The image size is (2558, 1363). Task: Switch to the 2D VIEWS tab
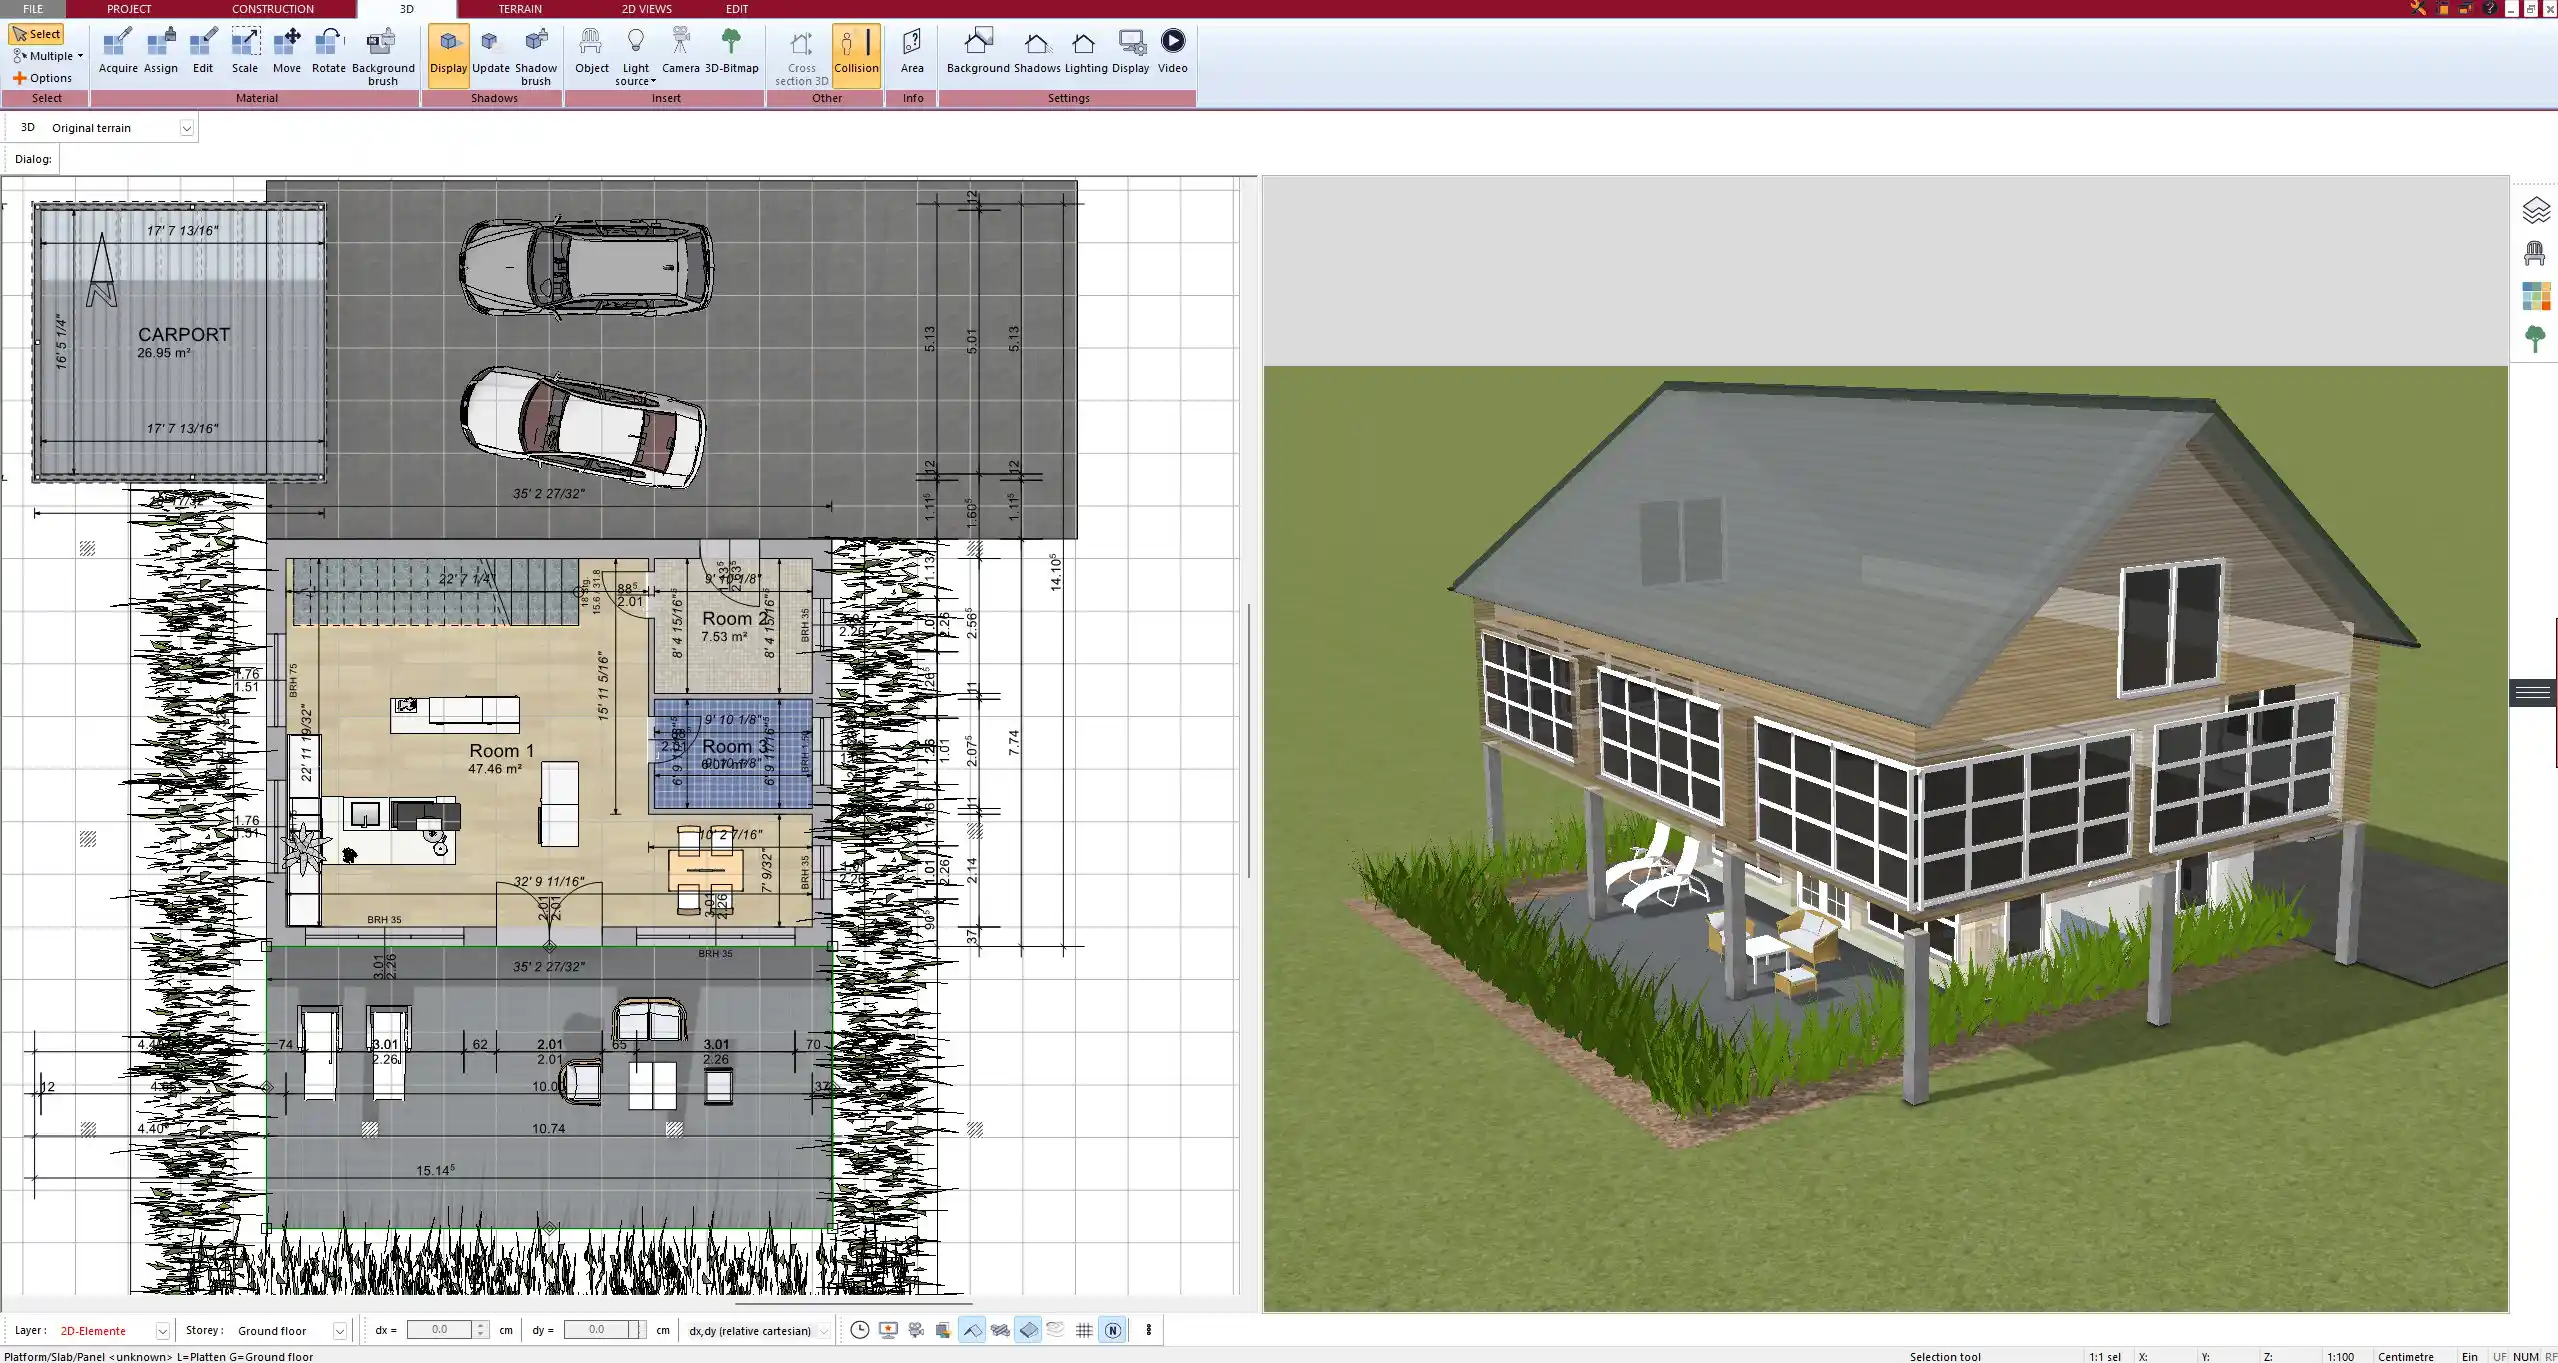click(x=646, y=9)
